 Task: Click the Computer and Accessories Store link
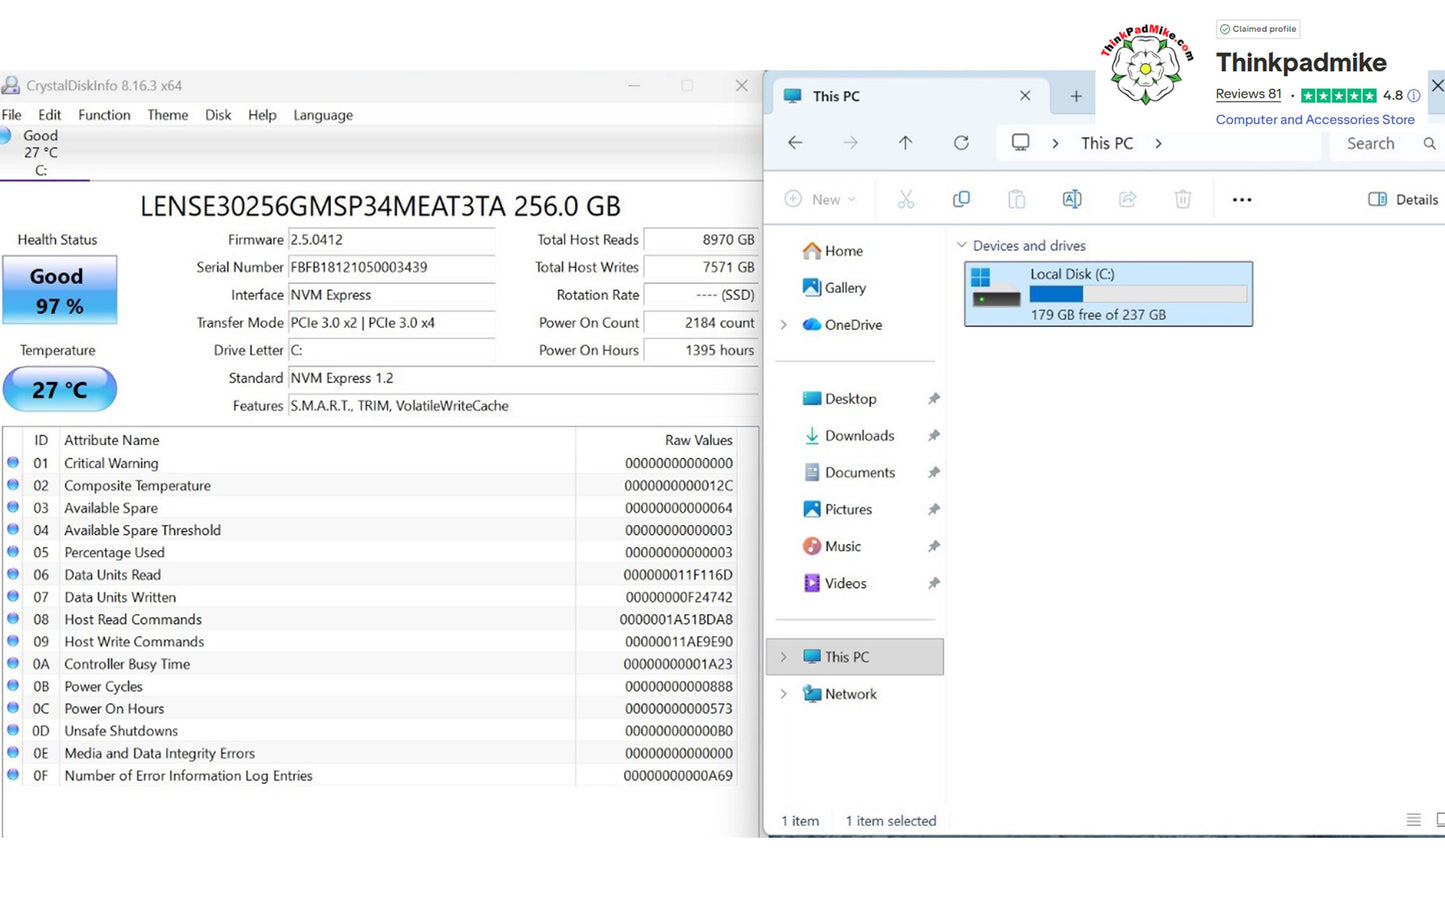pyautogui.click(x=1315, y=119)
